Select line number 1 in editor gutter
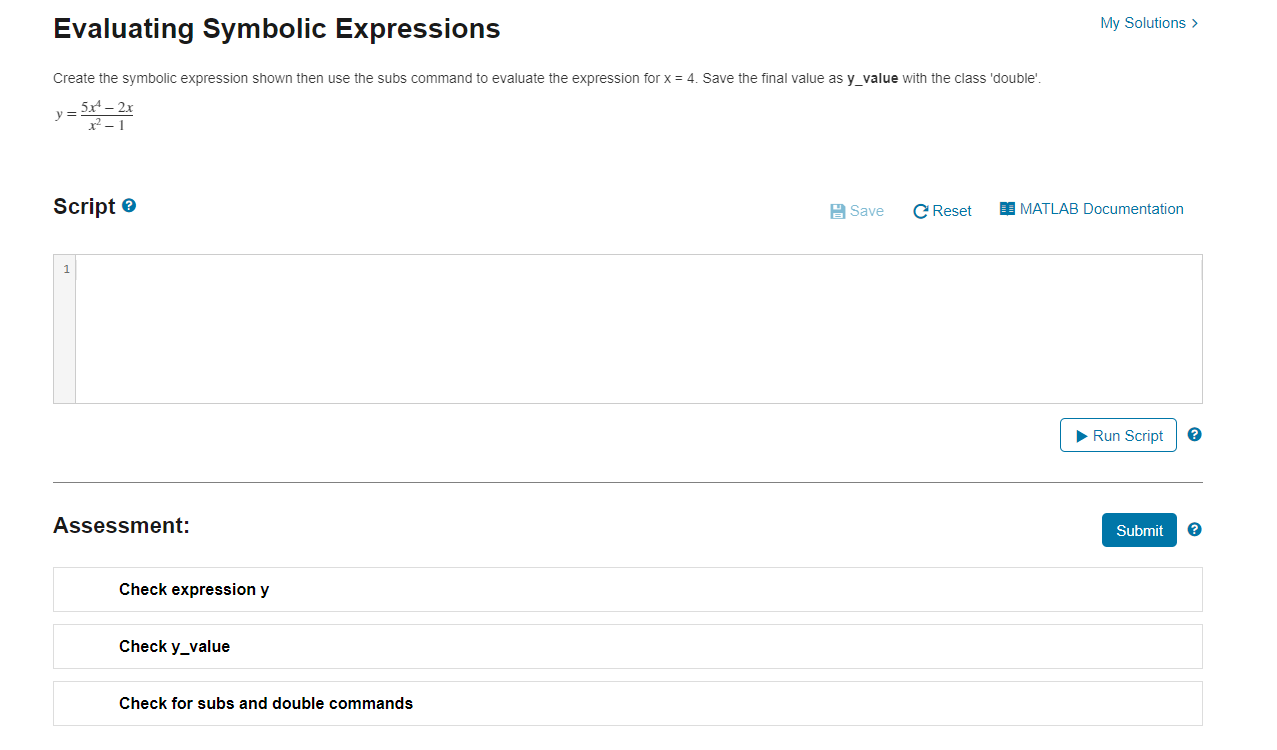1277x750 pixels. click(66, 269)
